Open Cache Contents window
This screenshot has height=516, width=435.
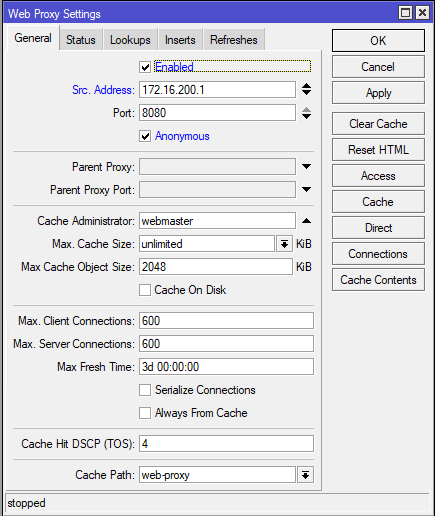(378, 280)
